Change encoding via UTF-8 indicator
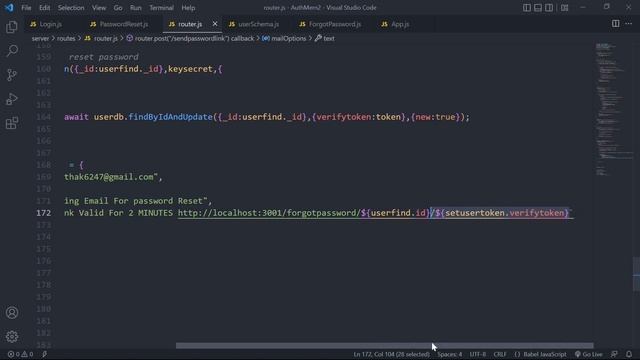 478,354
